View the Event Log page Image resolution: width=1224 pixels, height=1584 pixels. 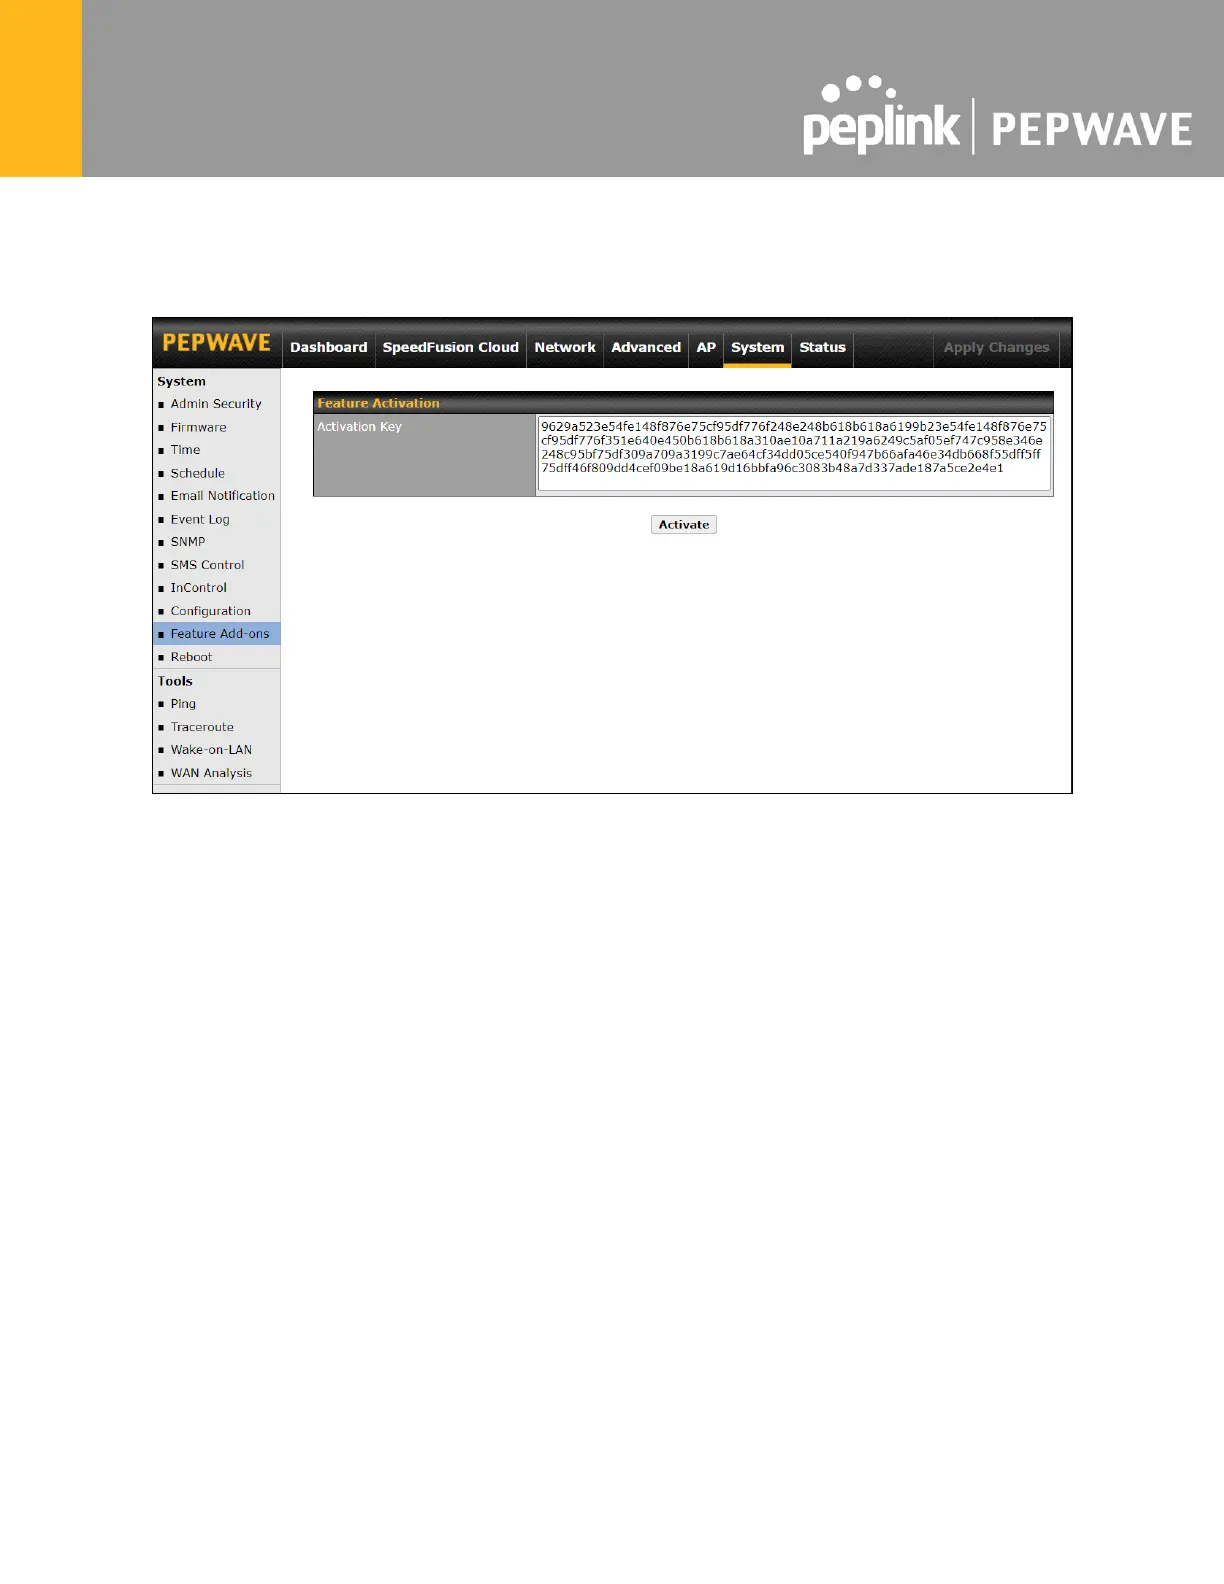(200, 519)
